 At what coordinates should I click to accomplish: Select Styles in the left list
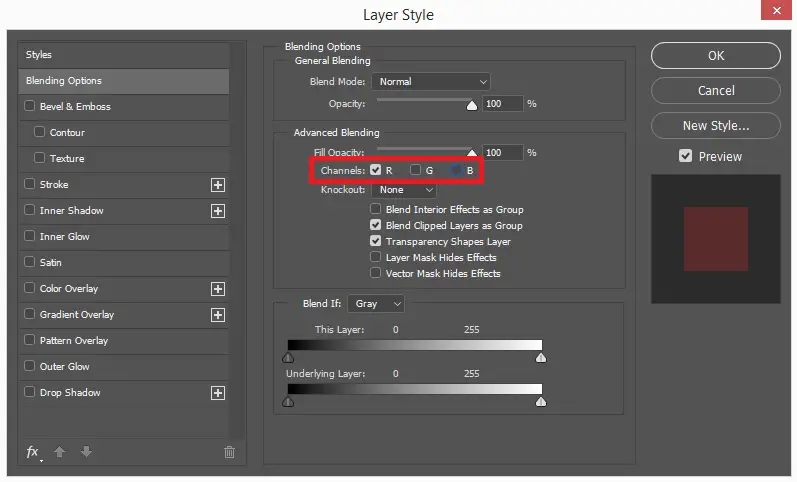pyautogui.click(x=124, y=54)
